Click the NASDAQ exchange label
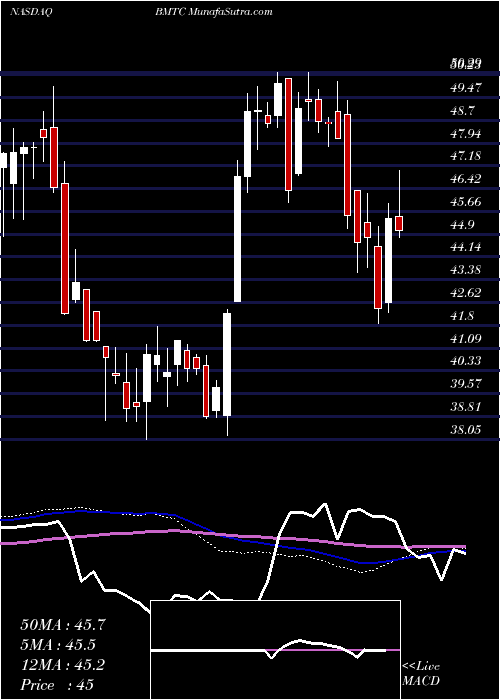500x700 pixels. 32,12
